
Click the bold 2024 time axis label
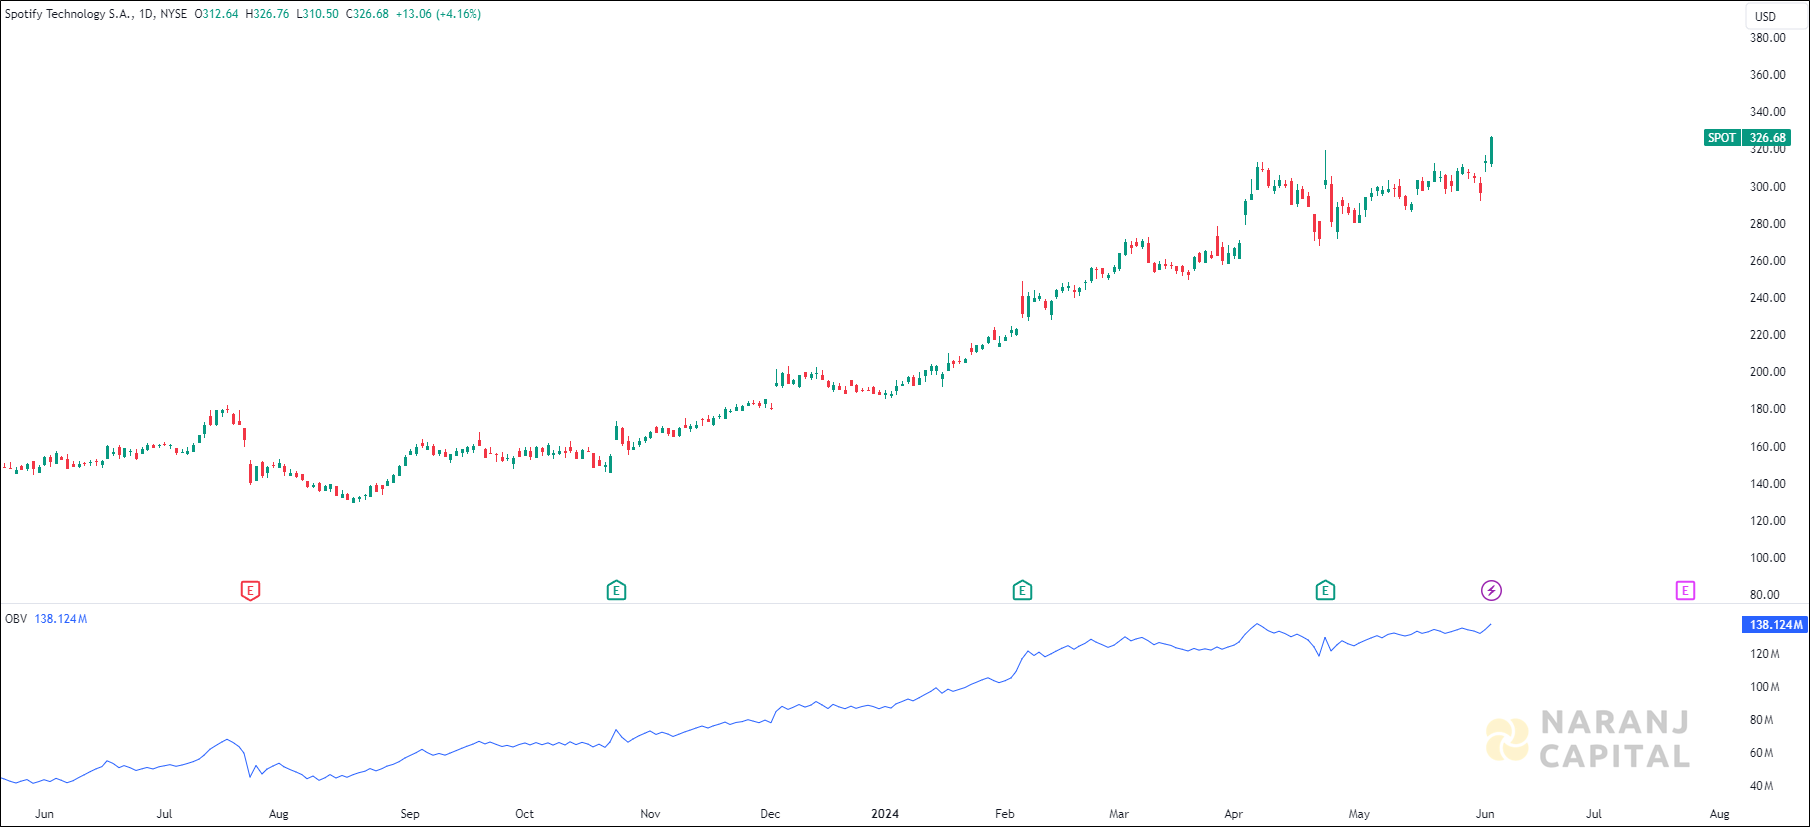click(885, 814)
